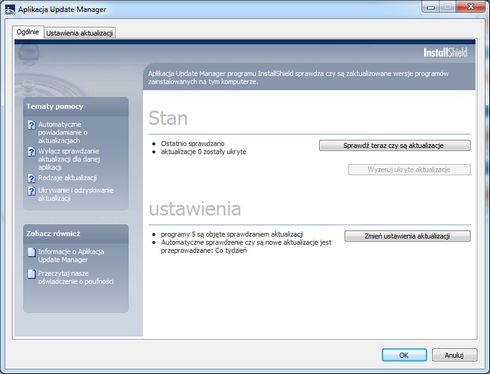This screenshot has width=490, height=374.
Task: Click the document icon next to Przeczytaj nasze oświadczenie
Action: (31, 274)
